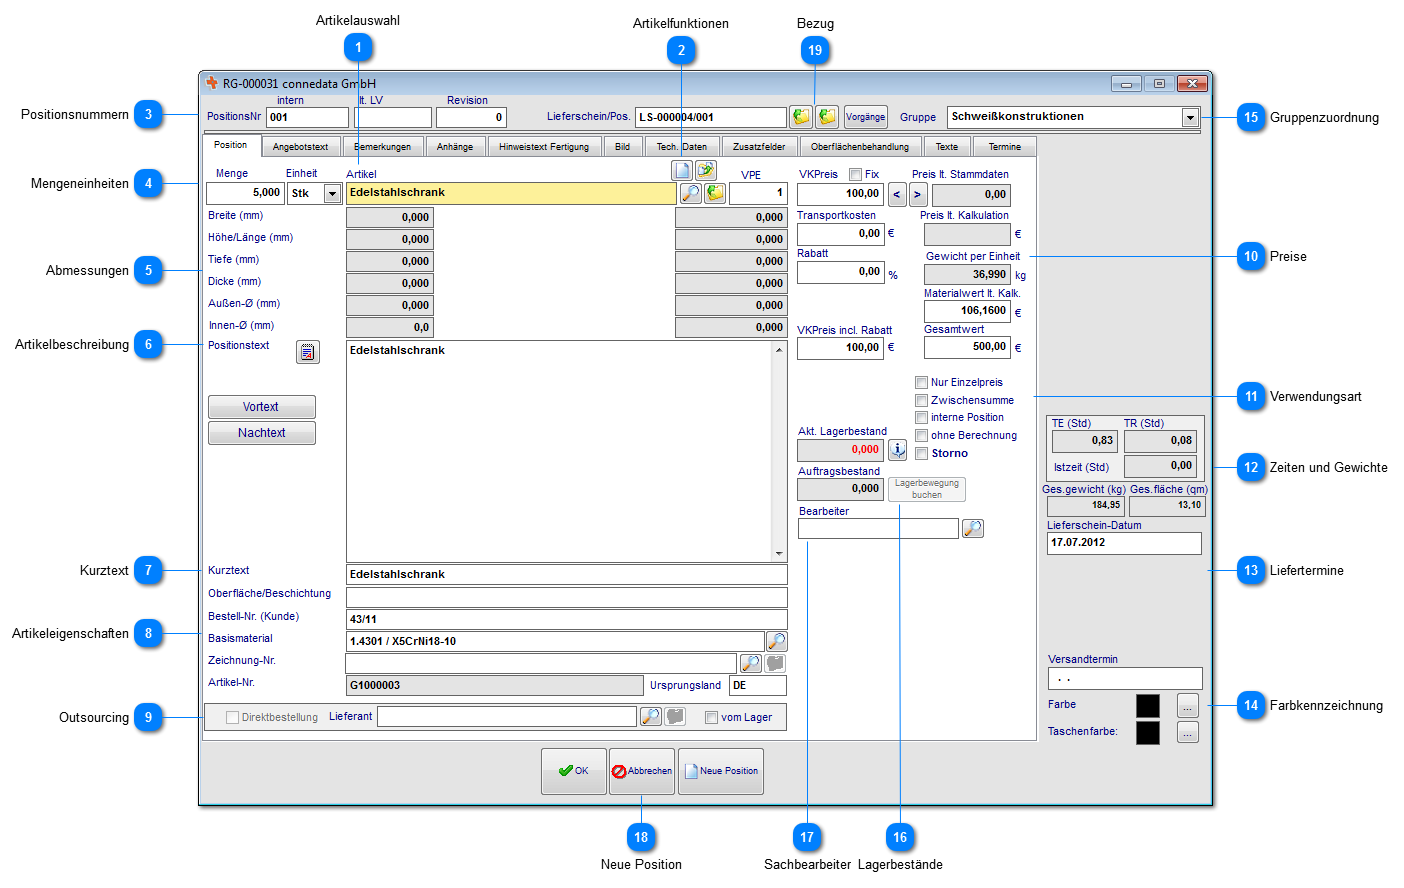Viewport: 1404px width, 888px height.
Task: Click the Rabatt percentage field
Action: [841, 272]
